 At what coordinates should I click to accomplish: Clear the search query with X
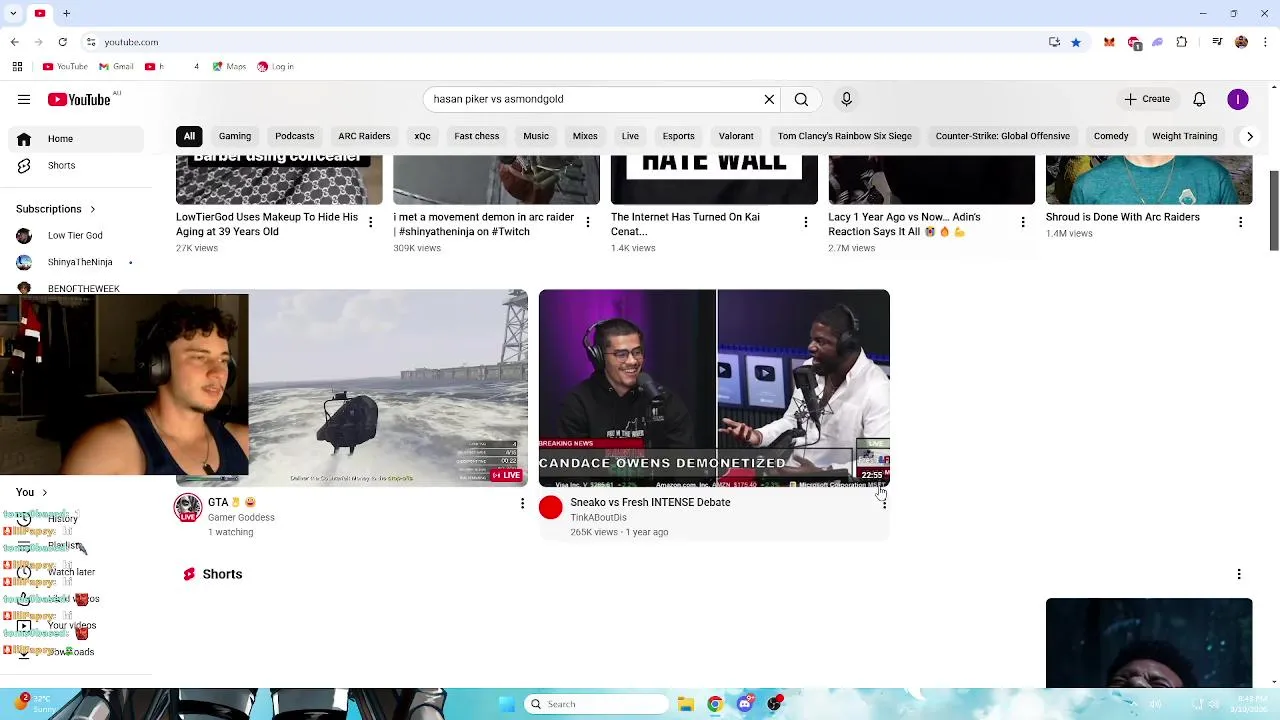tap(769, 99)
